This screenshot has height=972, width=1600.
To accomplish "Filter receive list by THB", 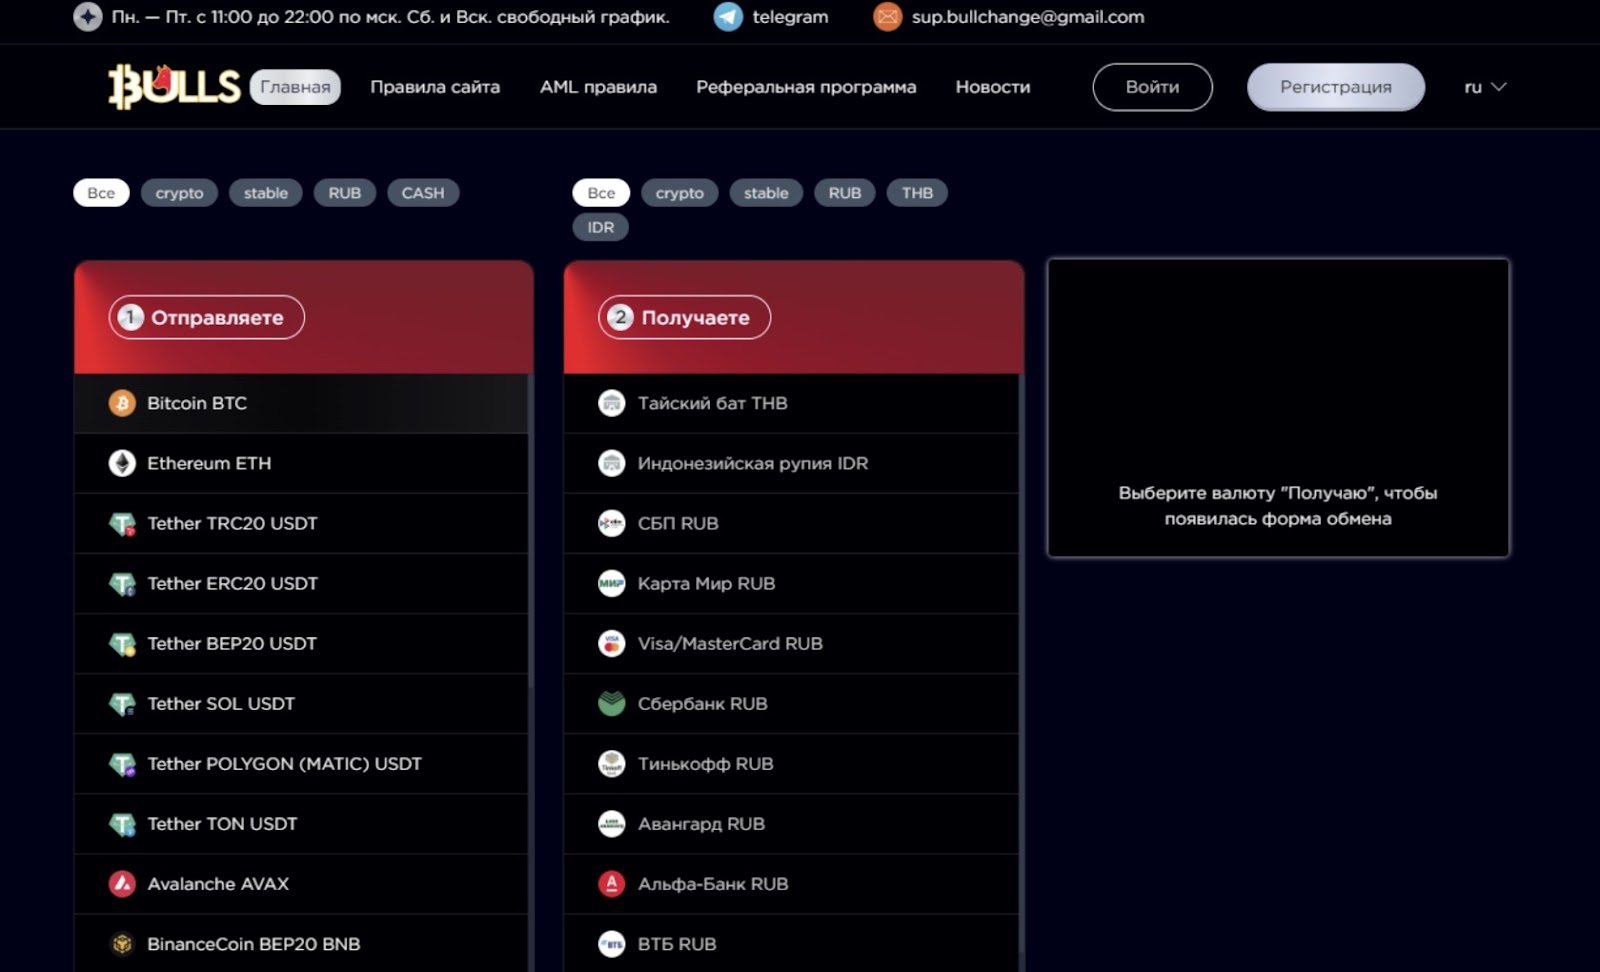I will [916, 193].
